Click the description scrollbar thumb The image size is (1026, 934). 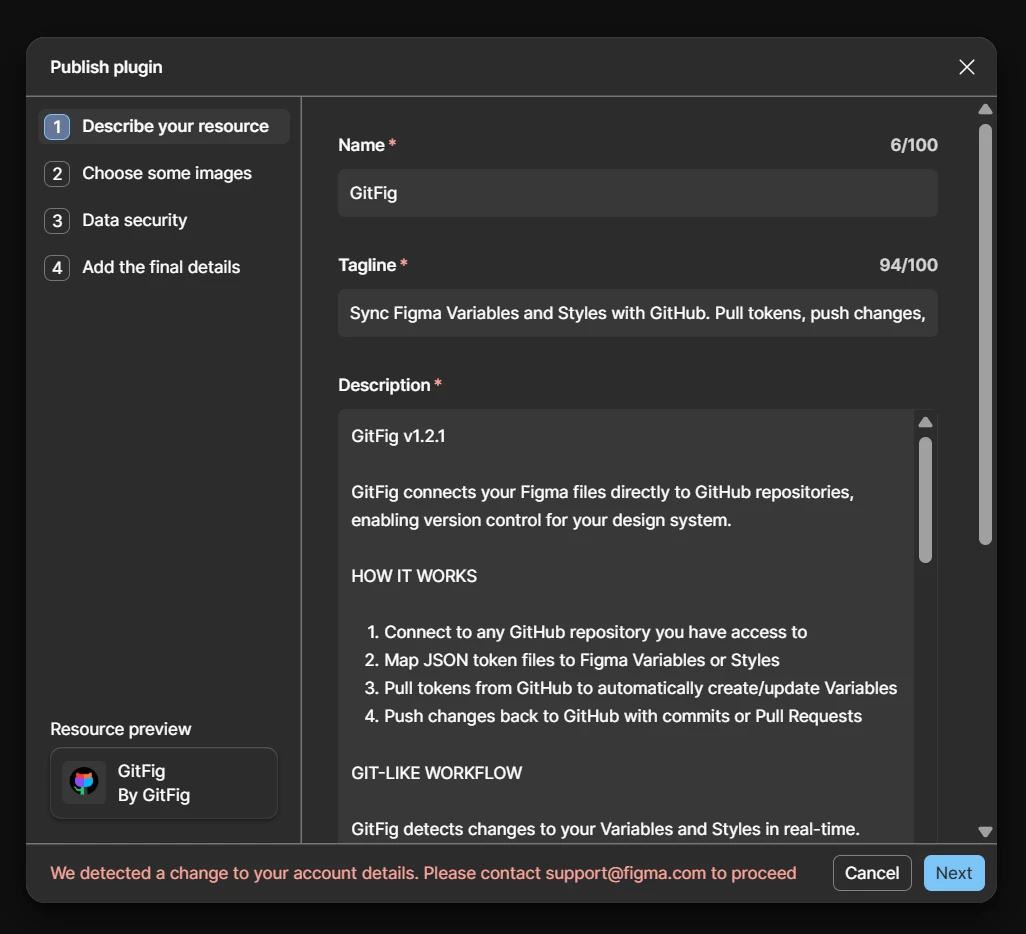[925, 499]
